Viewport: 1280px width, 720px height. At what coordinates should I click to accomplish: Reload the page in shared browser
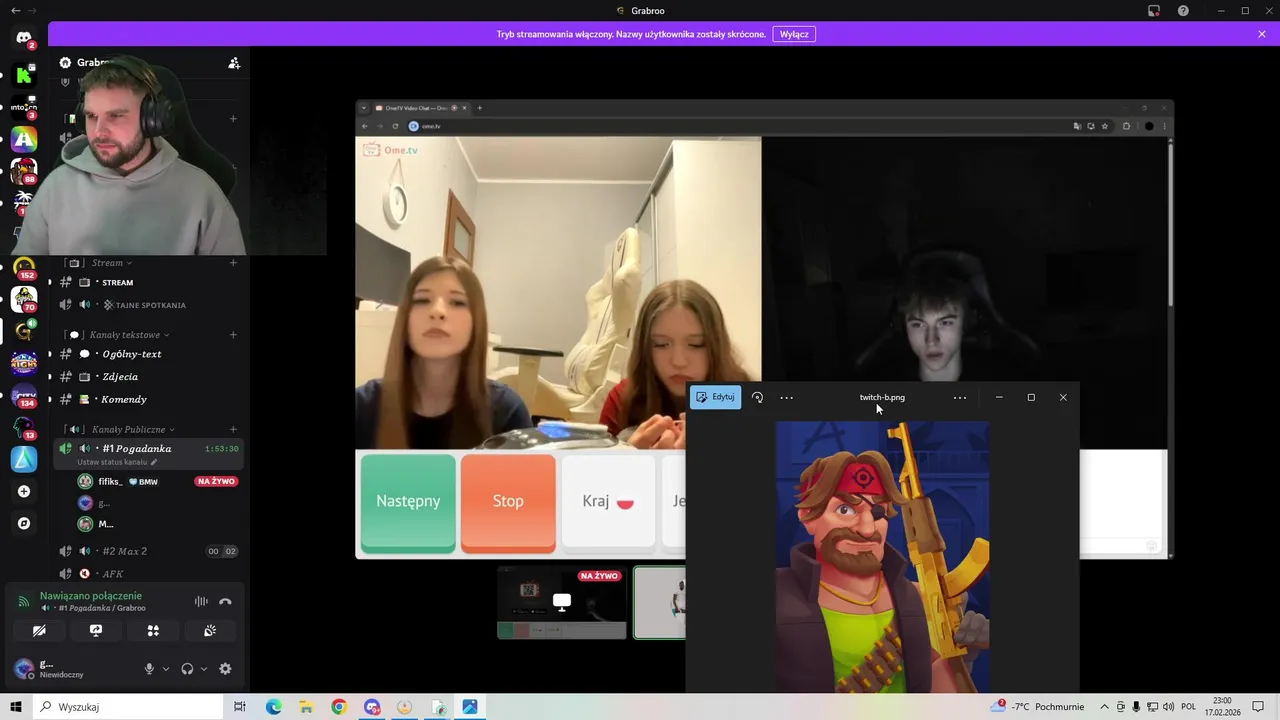tap(396, 126)
